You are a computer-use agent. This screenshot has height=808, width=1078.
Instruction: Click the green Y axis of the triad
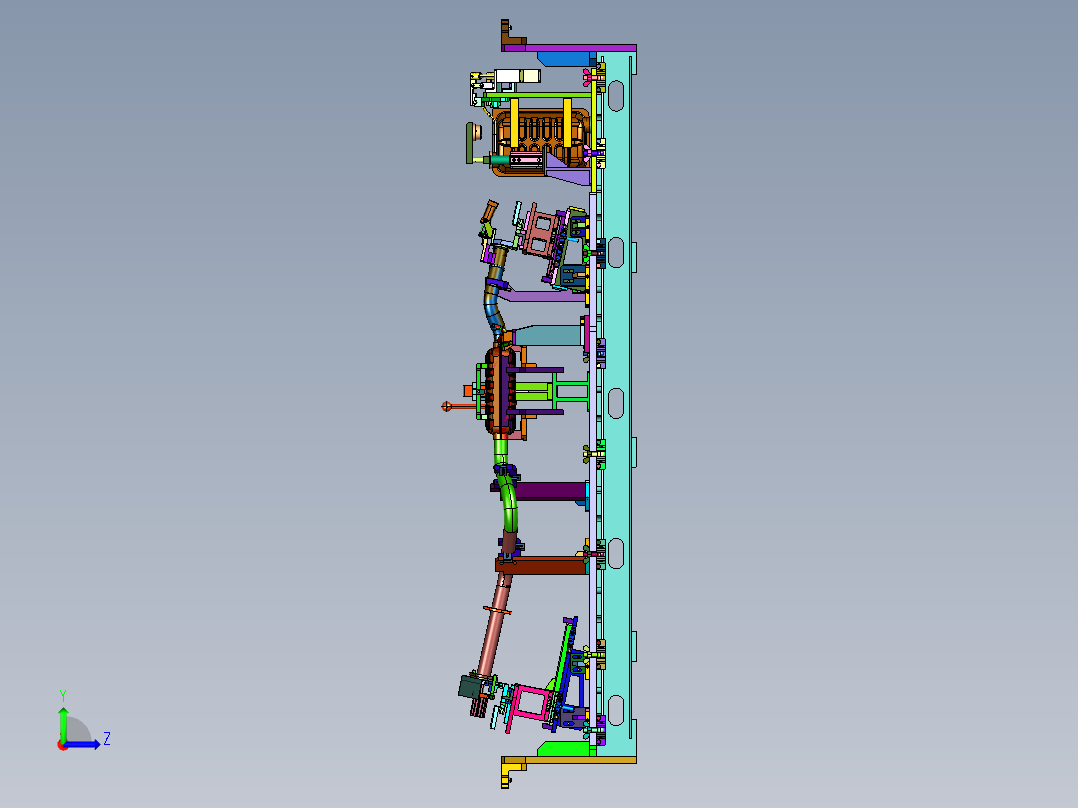tap(63, 724)
